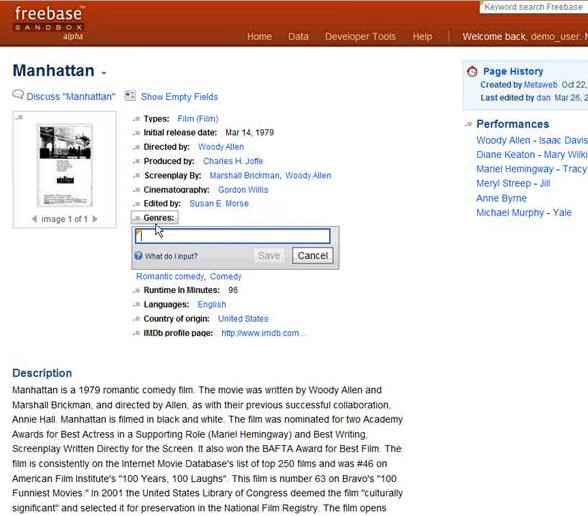Click the Show Empty Fields list icon
The image size is (588, 516).
pos(130,96)
